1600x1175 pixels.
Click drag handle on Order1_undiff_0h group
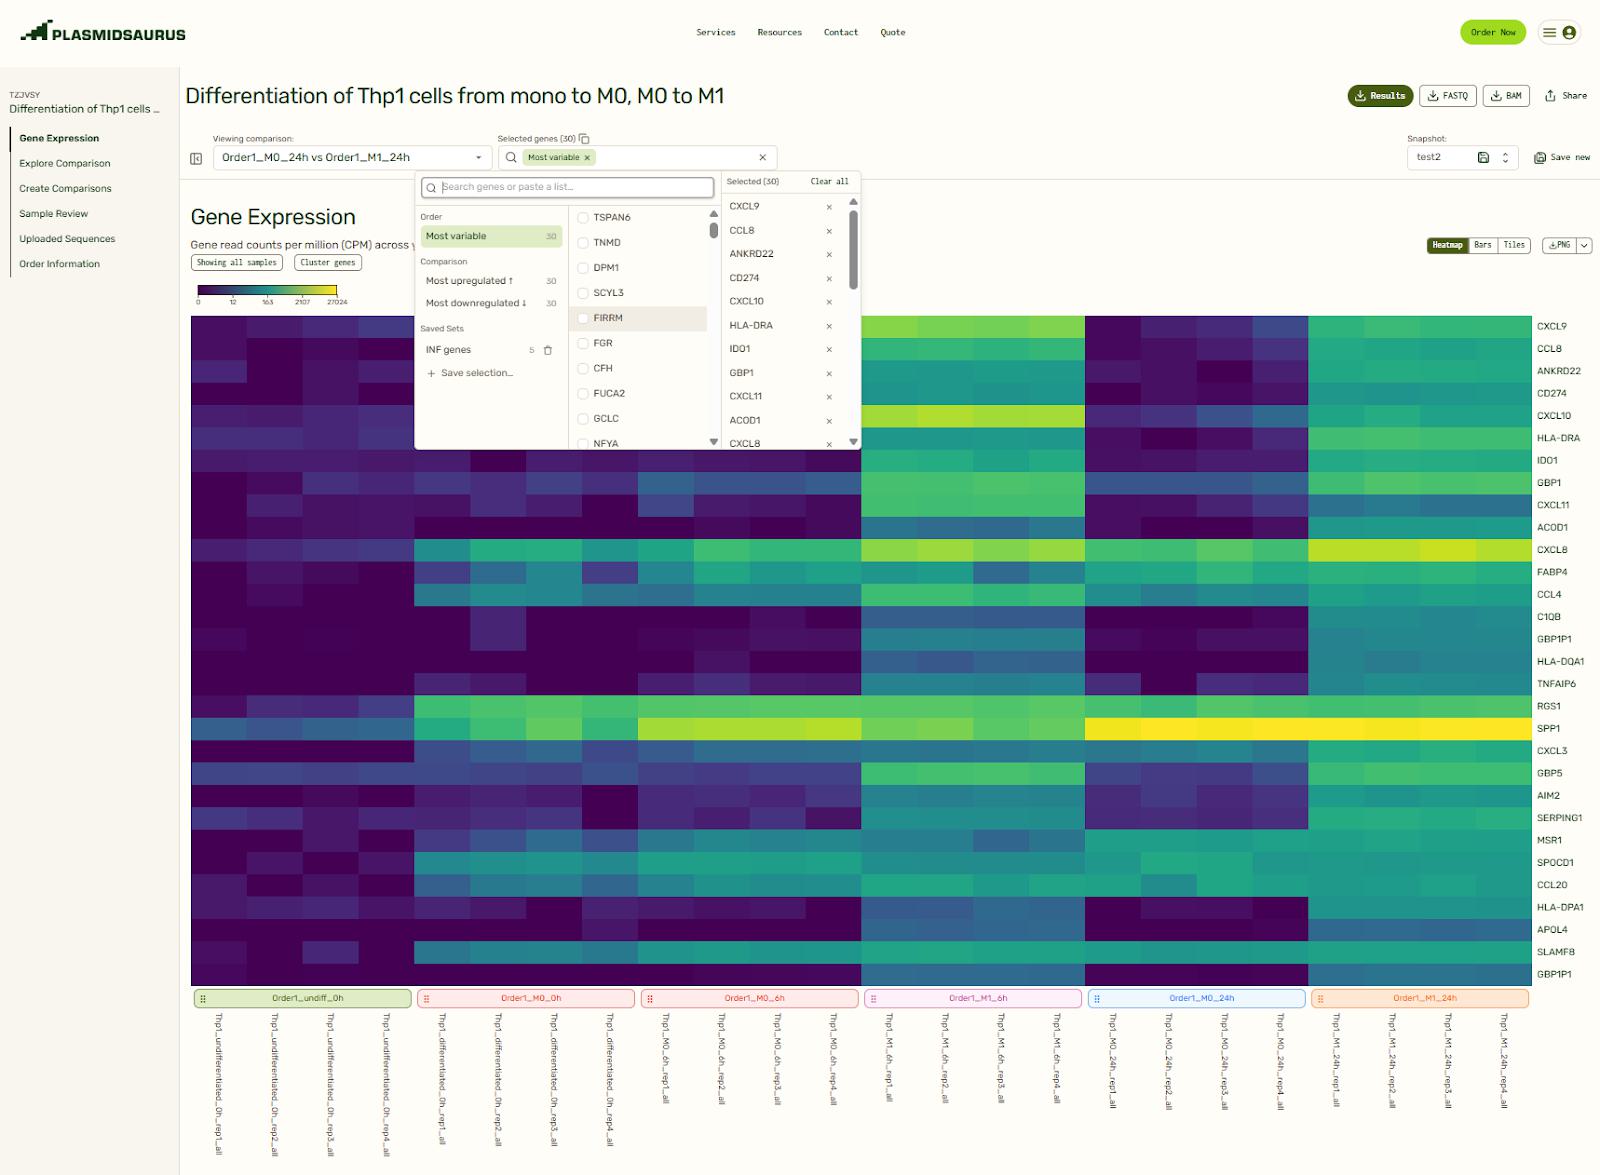tap(203, 998)
